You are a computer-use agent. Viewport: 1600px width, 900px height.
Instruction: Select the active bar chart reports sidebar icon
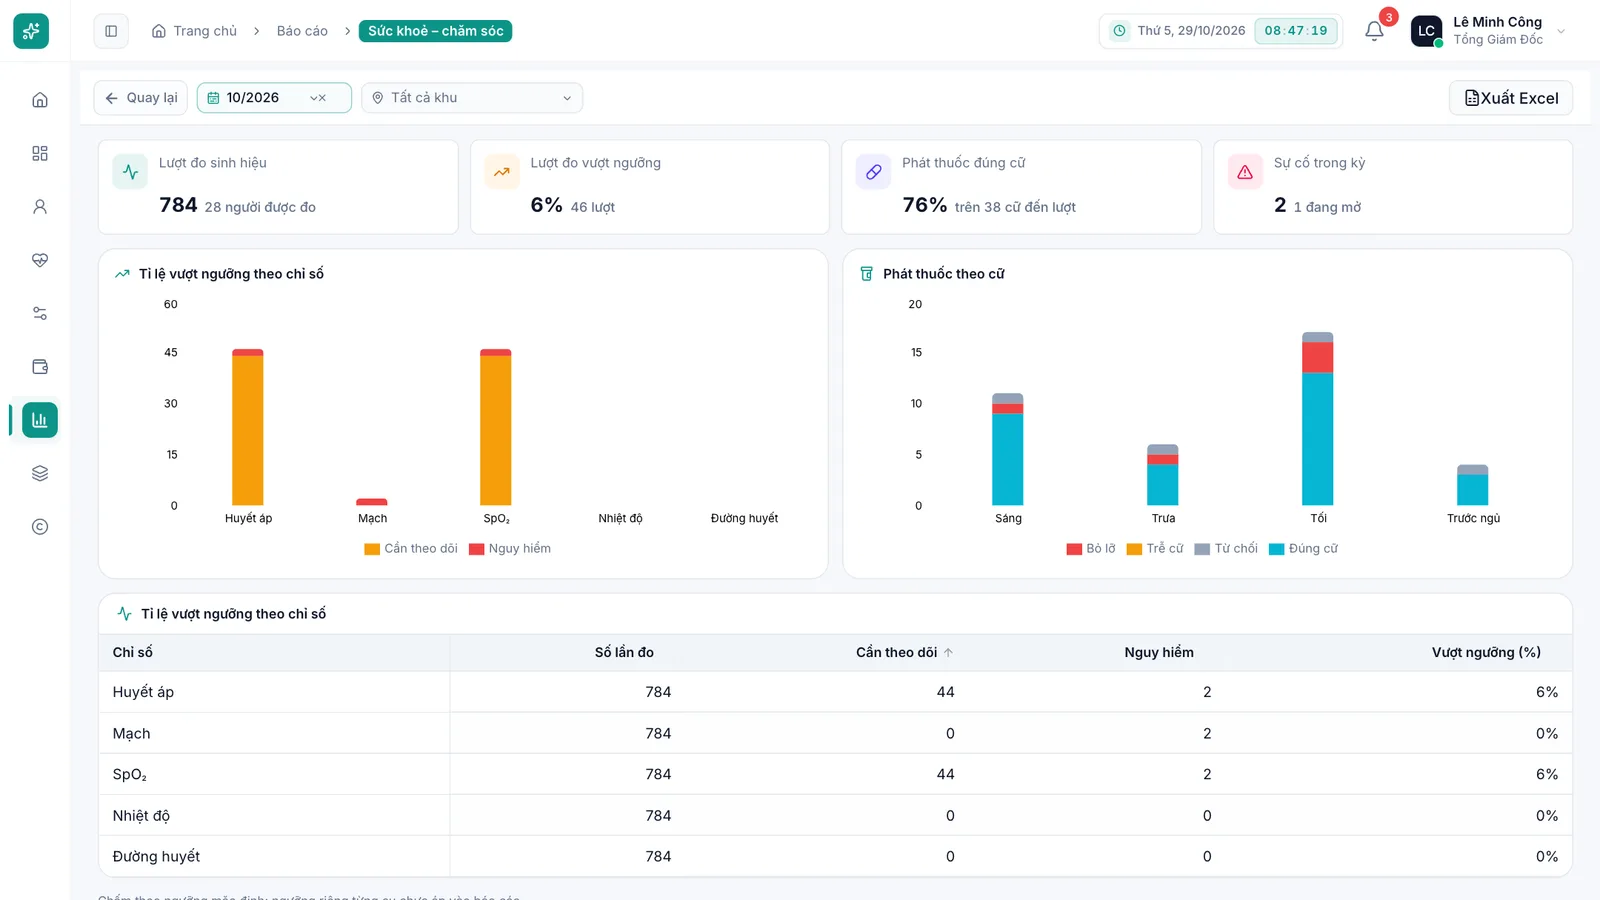tap(40, 420)
